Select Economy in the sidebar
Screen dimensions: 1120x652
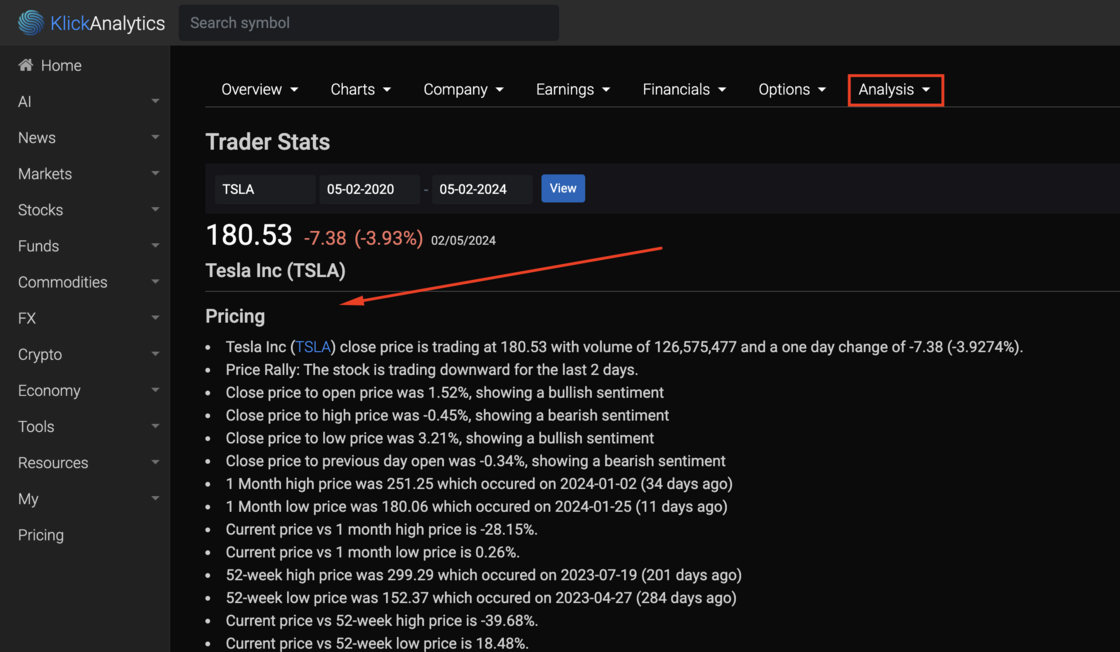[49, 391]
